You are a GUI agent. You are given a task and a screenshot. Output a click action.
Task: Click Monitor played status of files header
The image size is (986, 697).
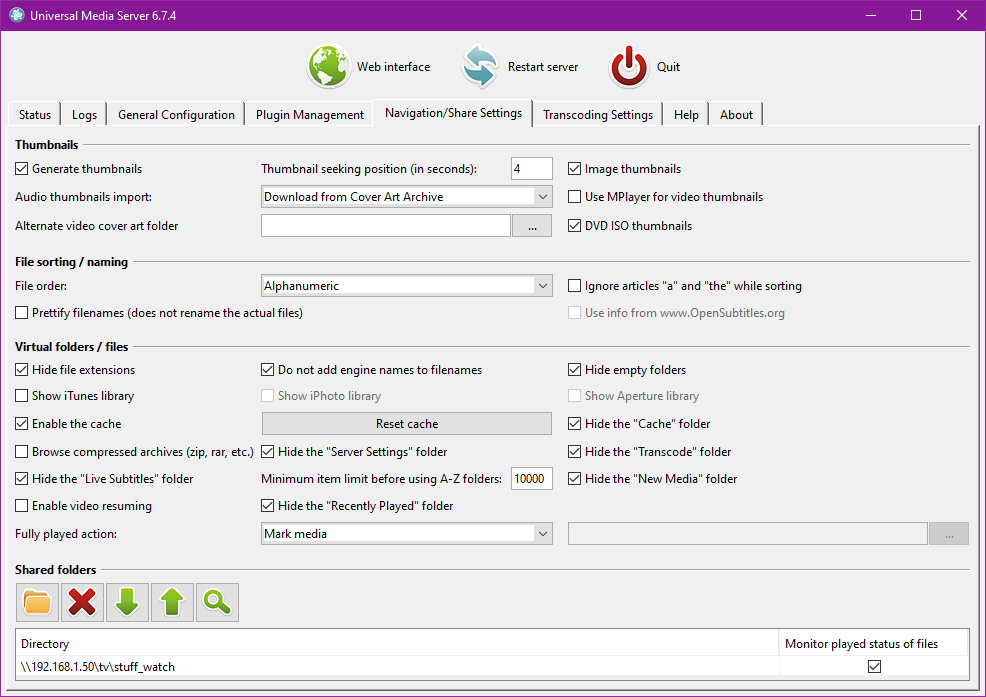tap(873, 644)
